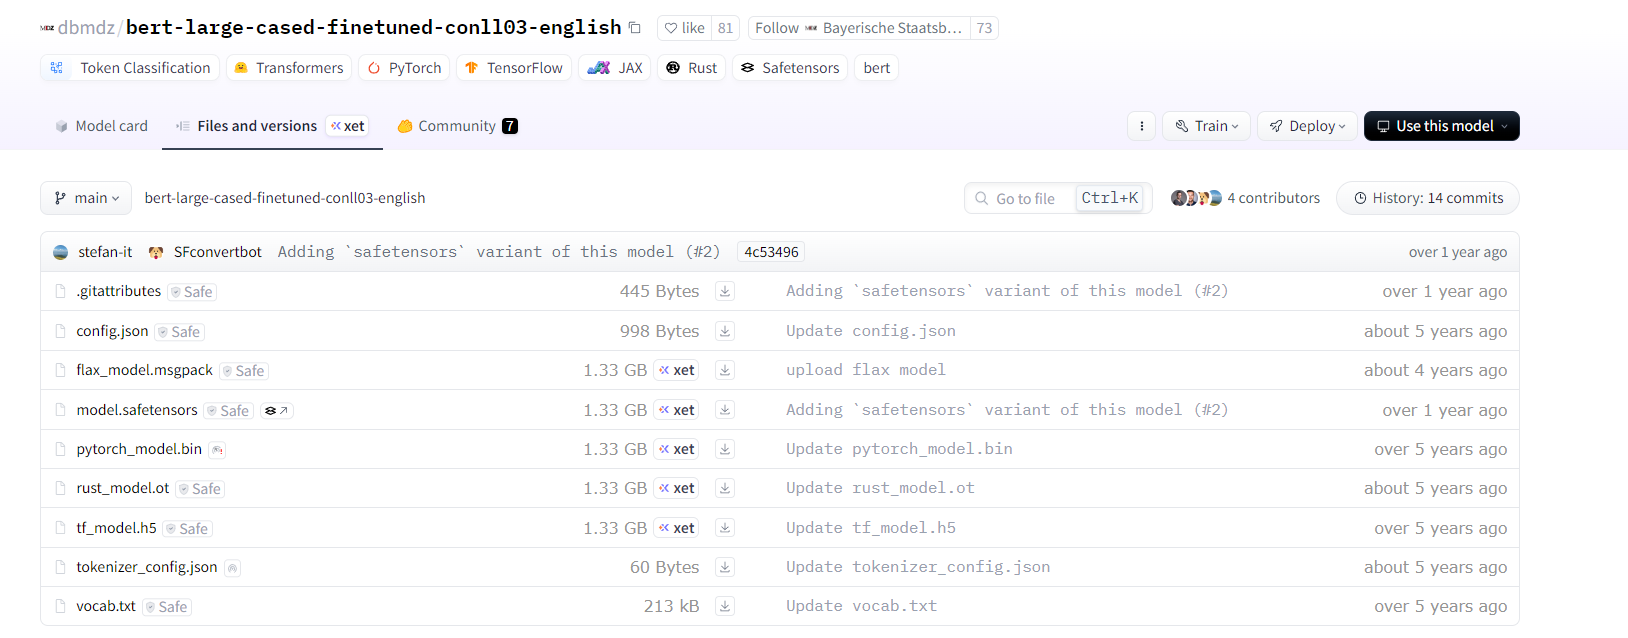This screenshot has height=638, width=1628.
Task: Open the SFconvertbot profile link
Action: [x=217, y=252]
